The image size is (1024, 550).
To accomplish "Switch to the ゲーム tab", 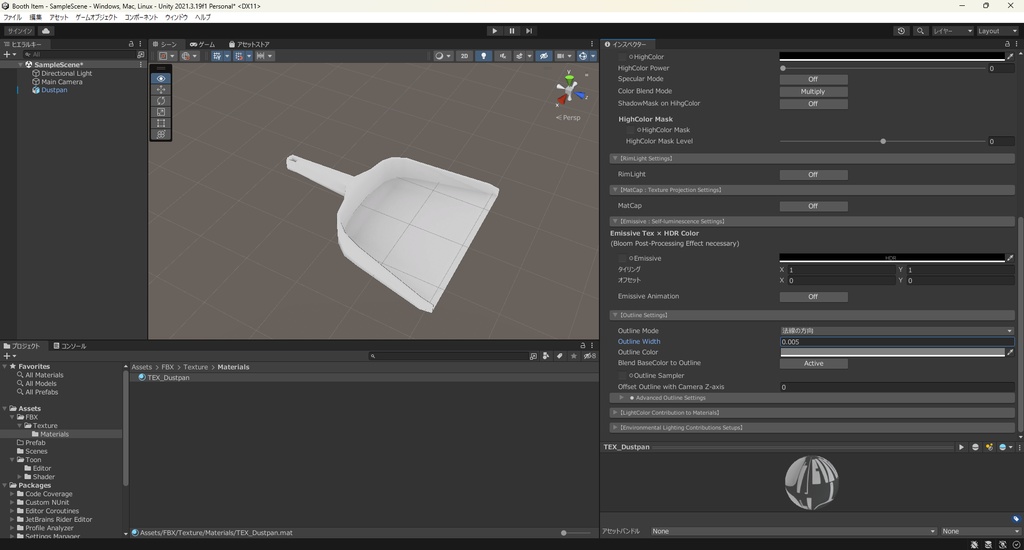I will point(202,44).
